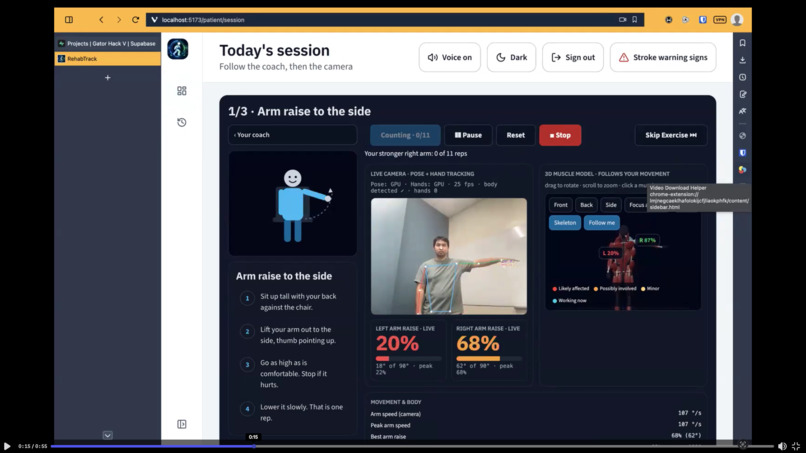The image size is (806, 453).
Task: Expand the tab list chevron at sidebar bottom
Action: (x=107, y=436)
